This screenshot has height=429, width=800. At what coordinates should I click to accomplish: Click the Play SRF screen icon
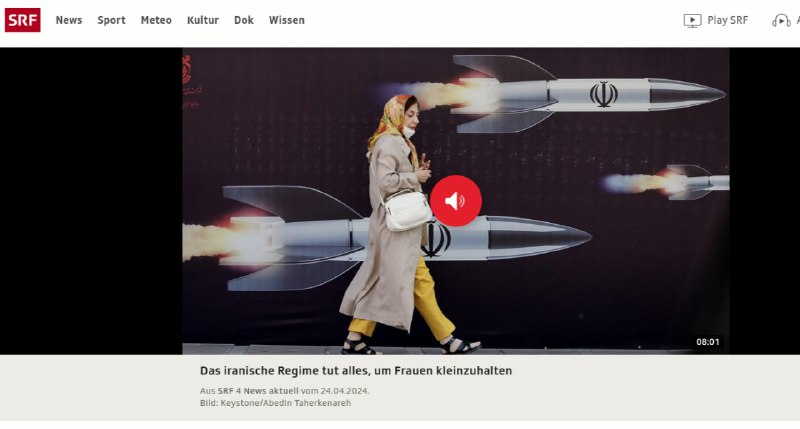coord(692,20)
